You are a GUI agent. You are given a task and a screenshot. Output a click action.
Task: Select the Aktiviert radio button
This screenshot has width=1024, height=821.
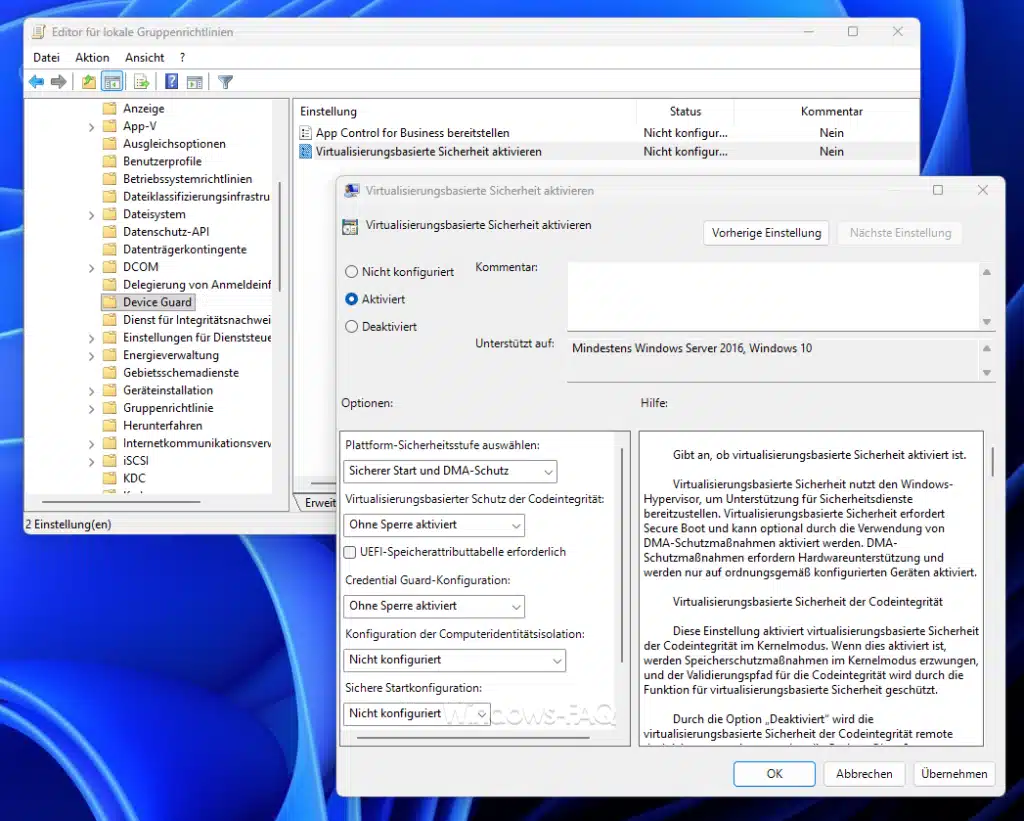351,299
